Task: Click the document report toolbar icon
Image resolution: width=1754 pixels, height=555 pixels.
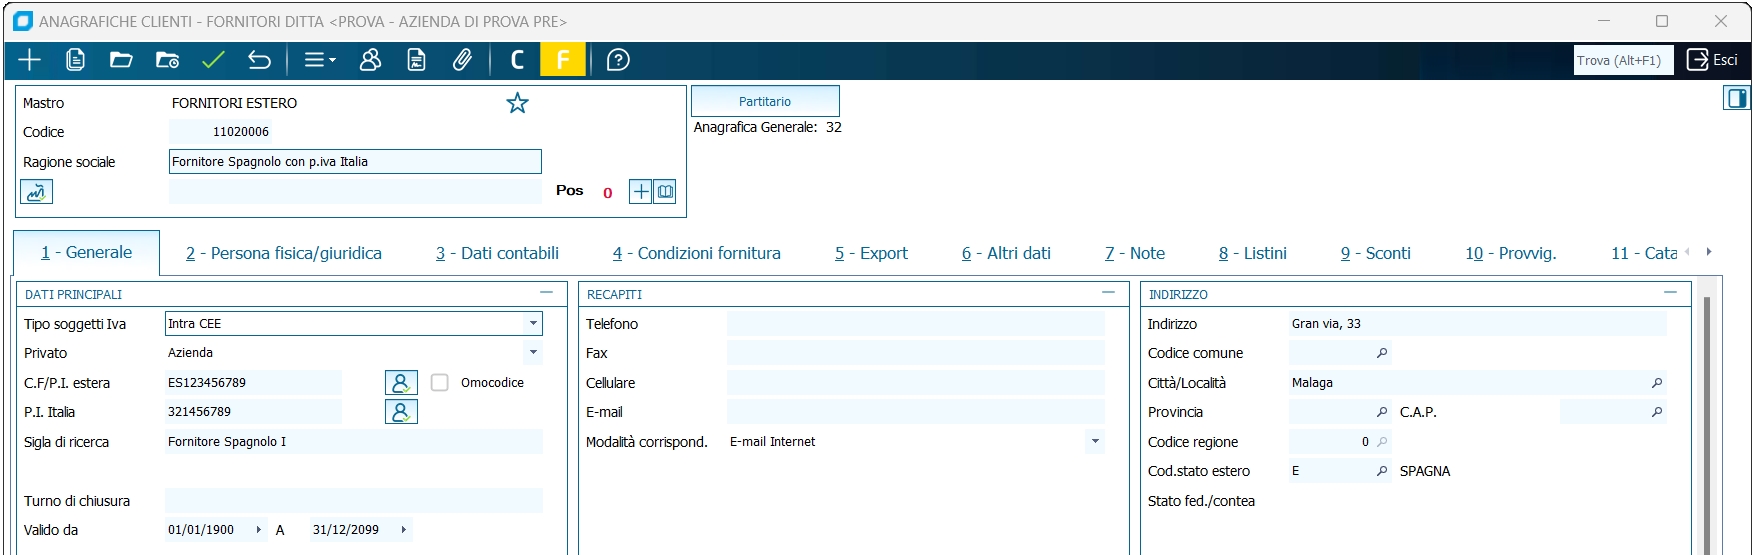Action: [x=416, y=60]
